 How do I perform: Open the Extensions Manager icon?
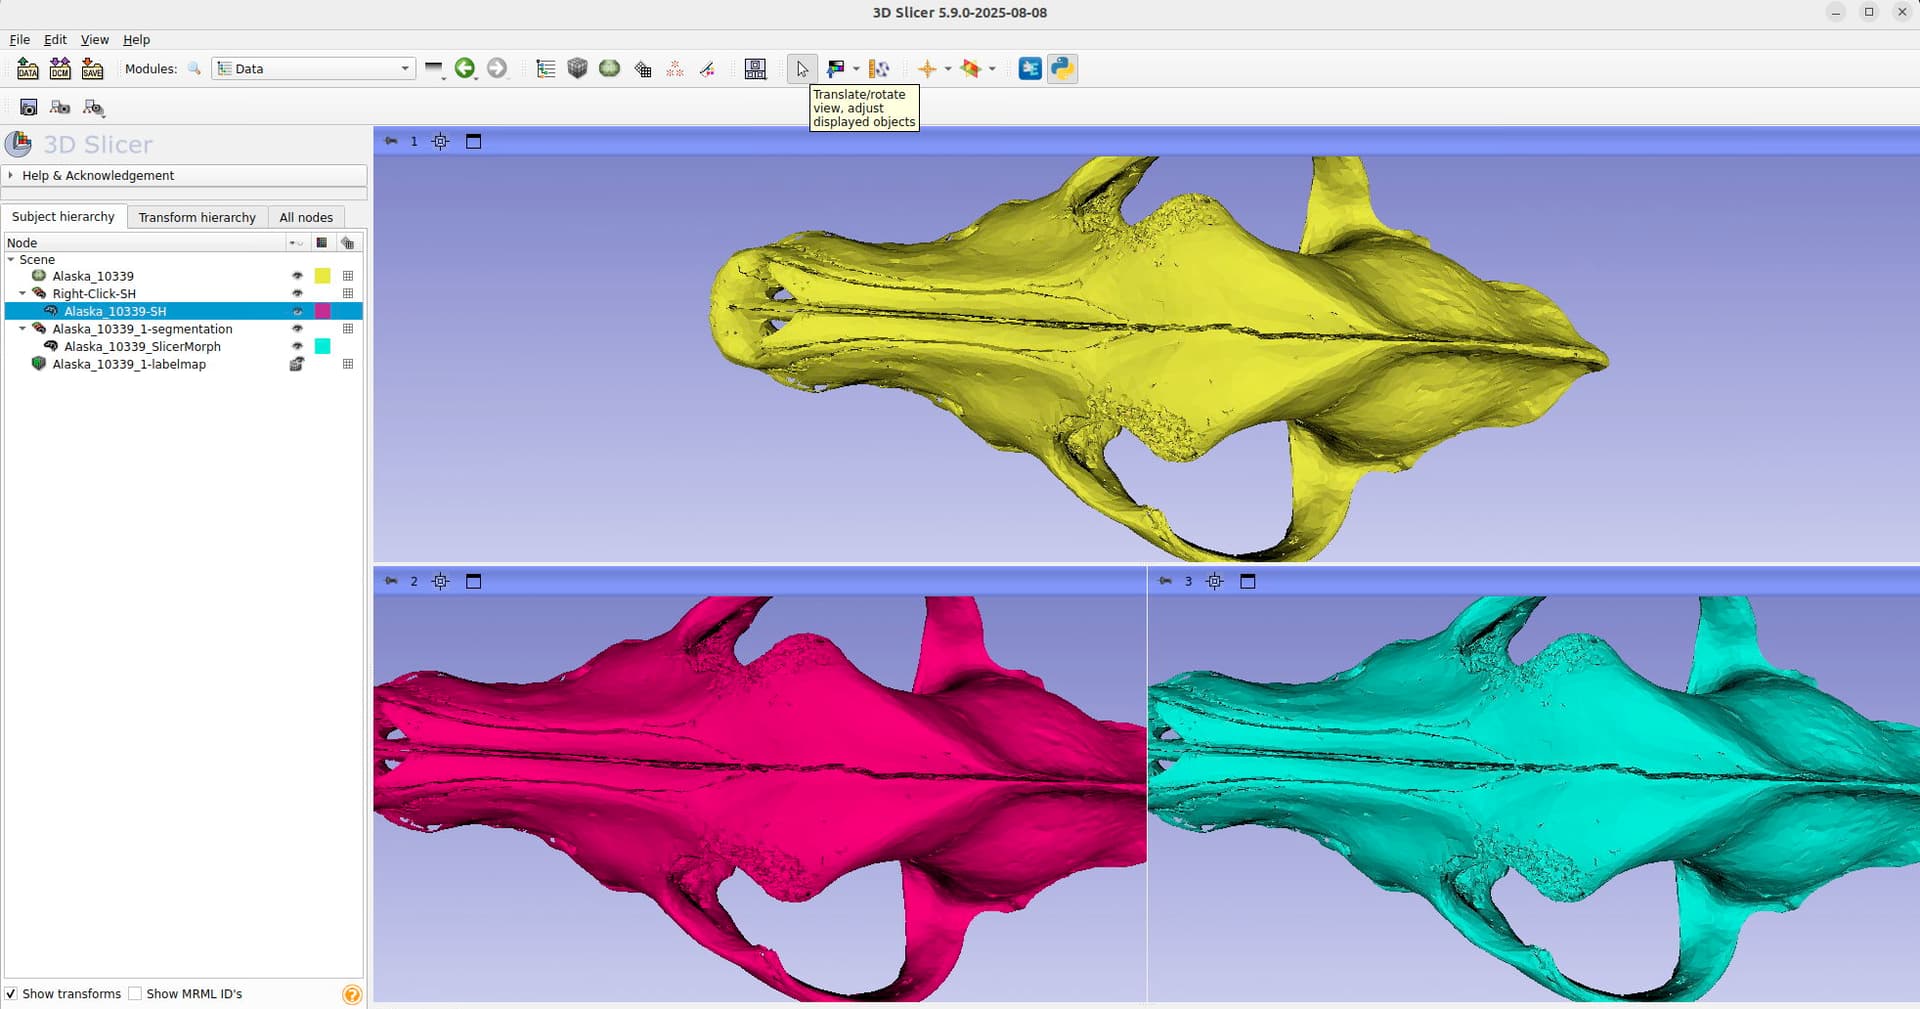coord(1030,69)
